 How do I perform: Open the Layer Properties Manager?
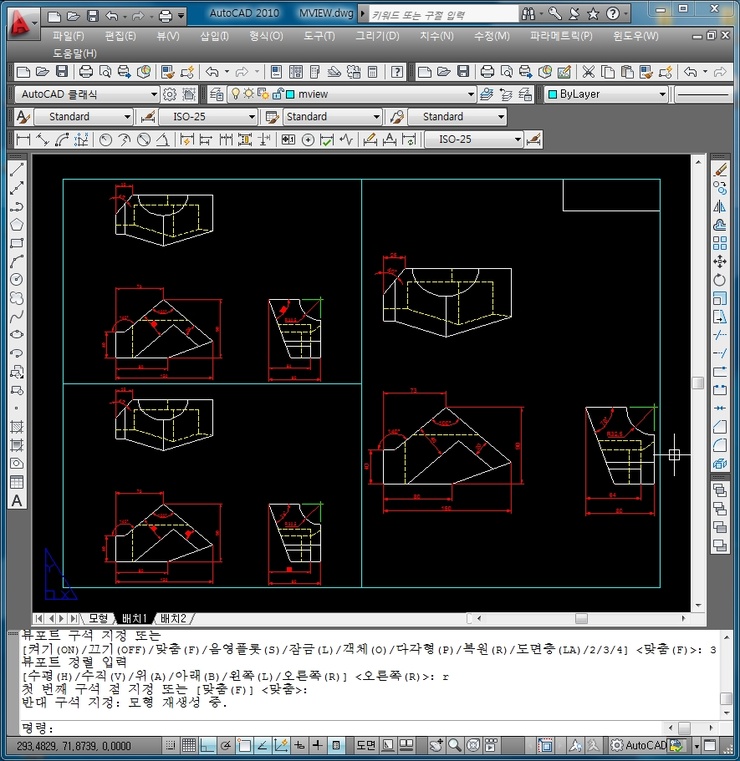[216, 94]
